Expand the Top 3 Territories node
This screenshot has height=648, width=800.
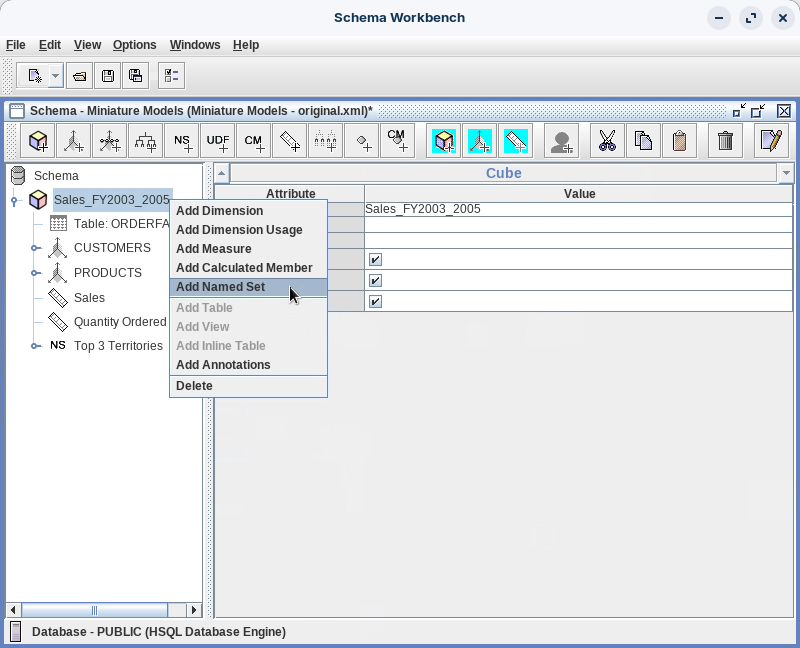[x=36, y=346]
